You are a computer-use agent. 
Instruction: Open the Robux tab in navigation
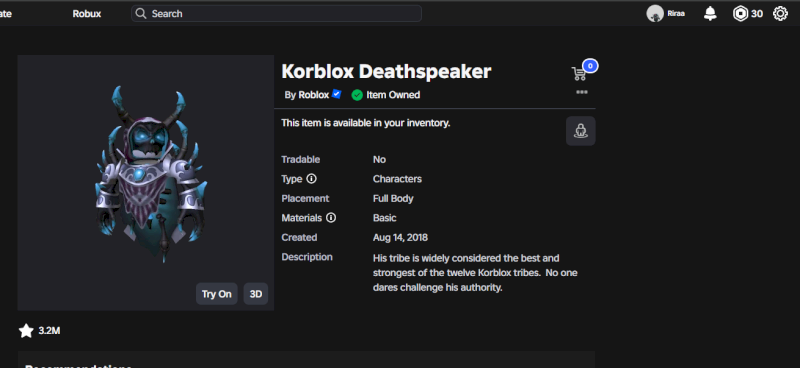(87, 14)
